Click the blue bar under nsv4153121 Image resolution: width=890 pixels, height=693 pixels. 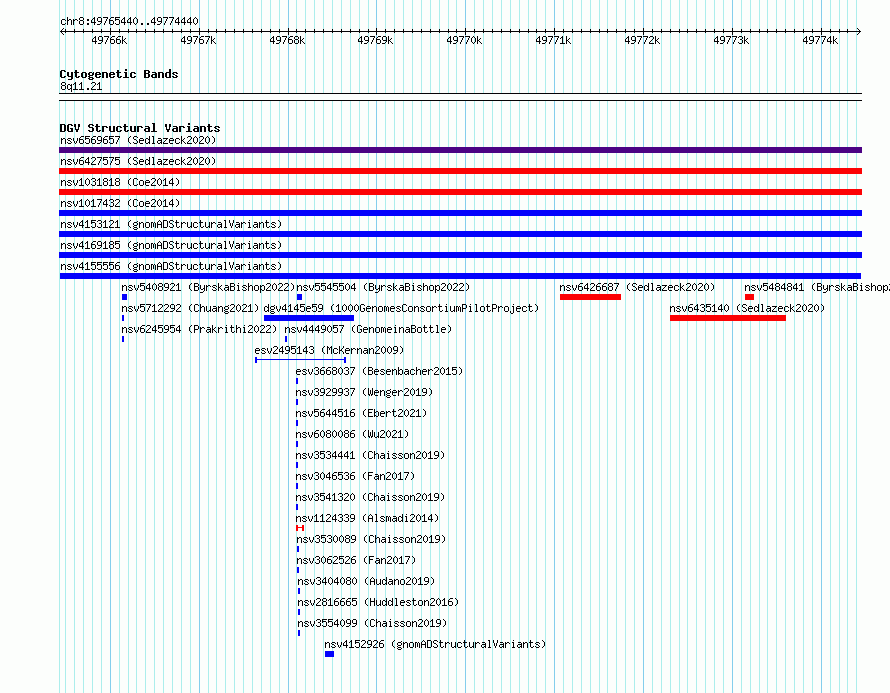pos(460,234)
